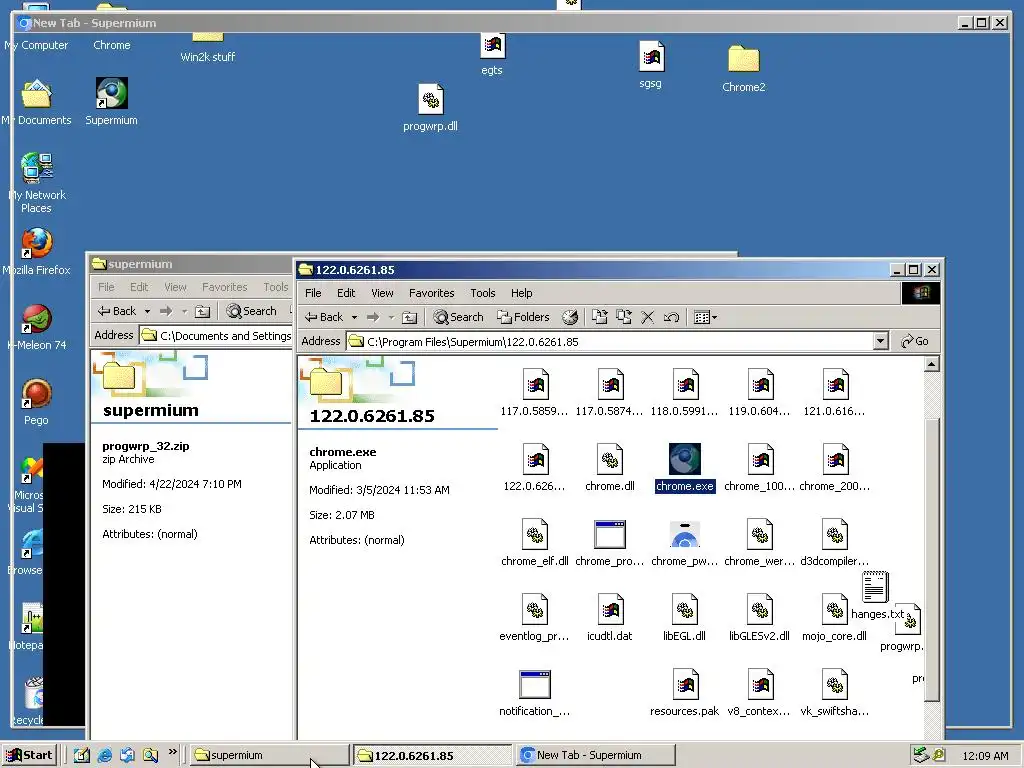Open Help menu in 122.0.6261.85 window
Screen dimensions: 1024x768
pos(521,293)
